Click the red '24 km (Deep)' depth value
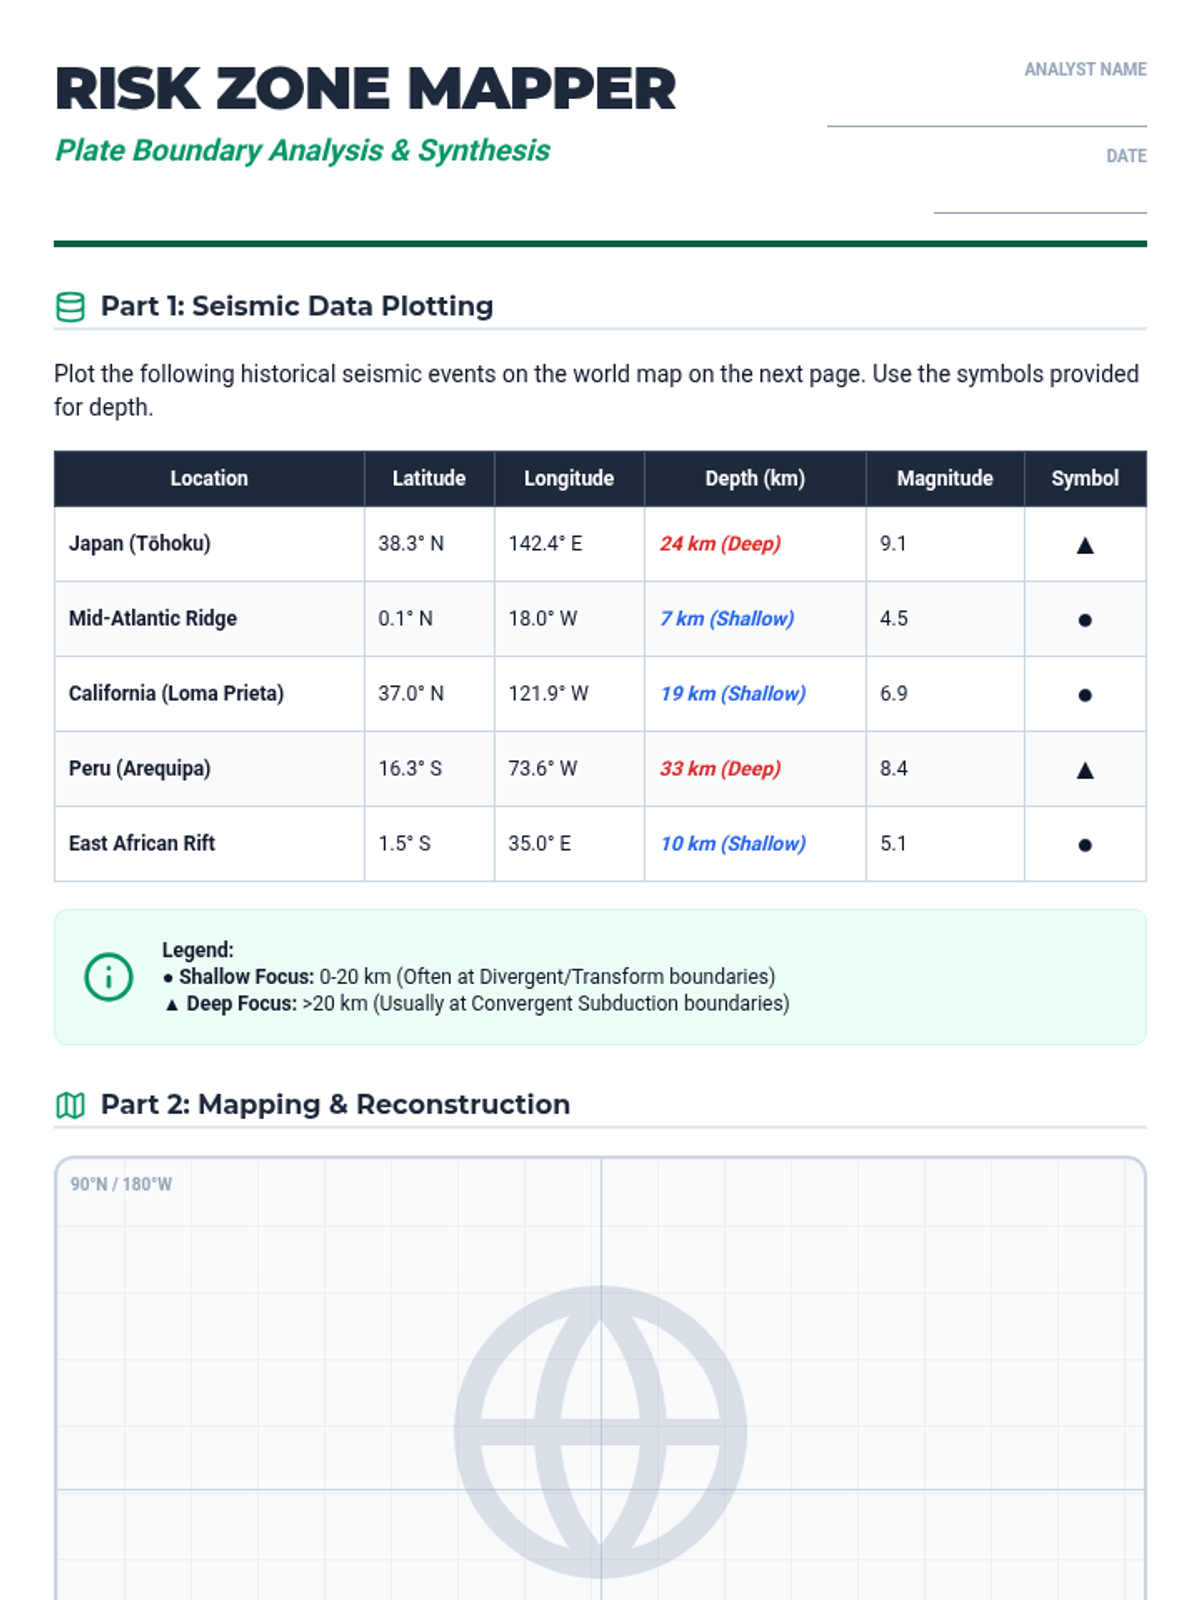1200x1600 pixels. (720, 544)
